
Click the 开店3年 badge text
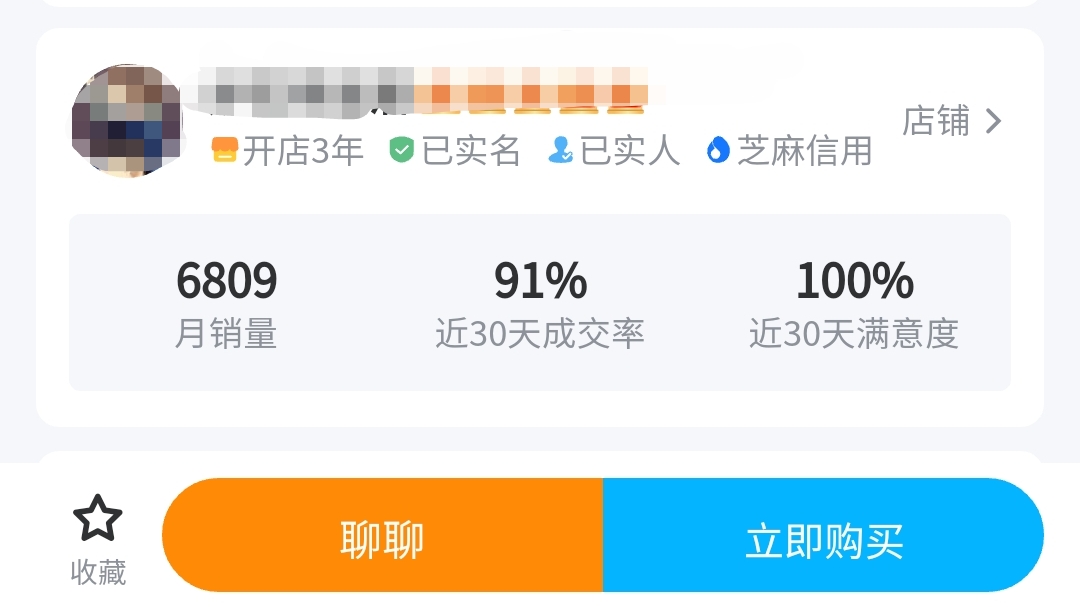tap(303, 150)
